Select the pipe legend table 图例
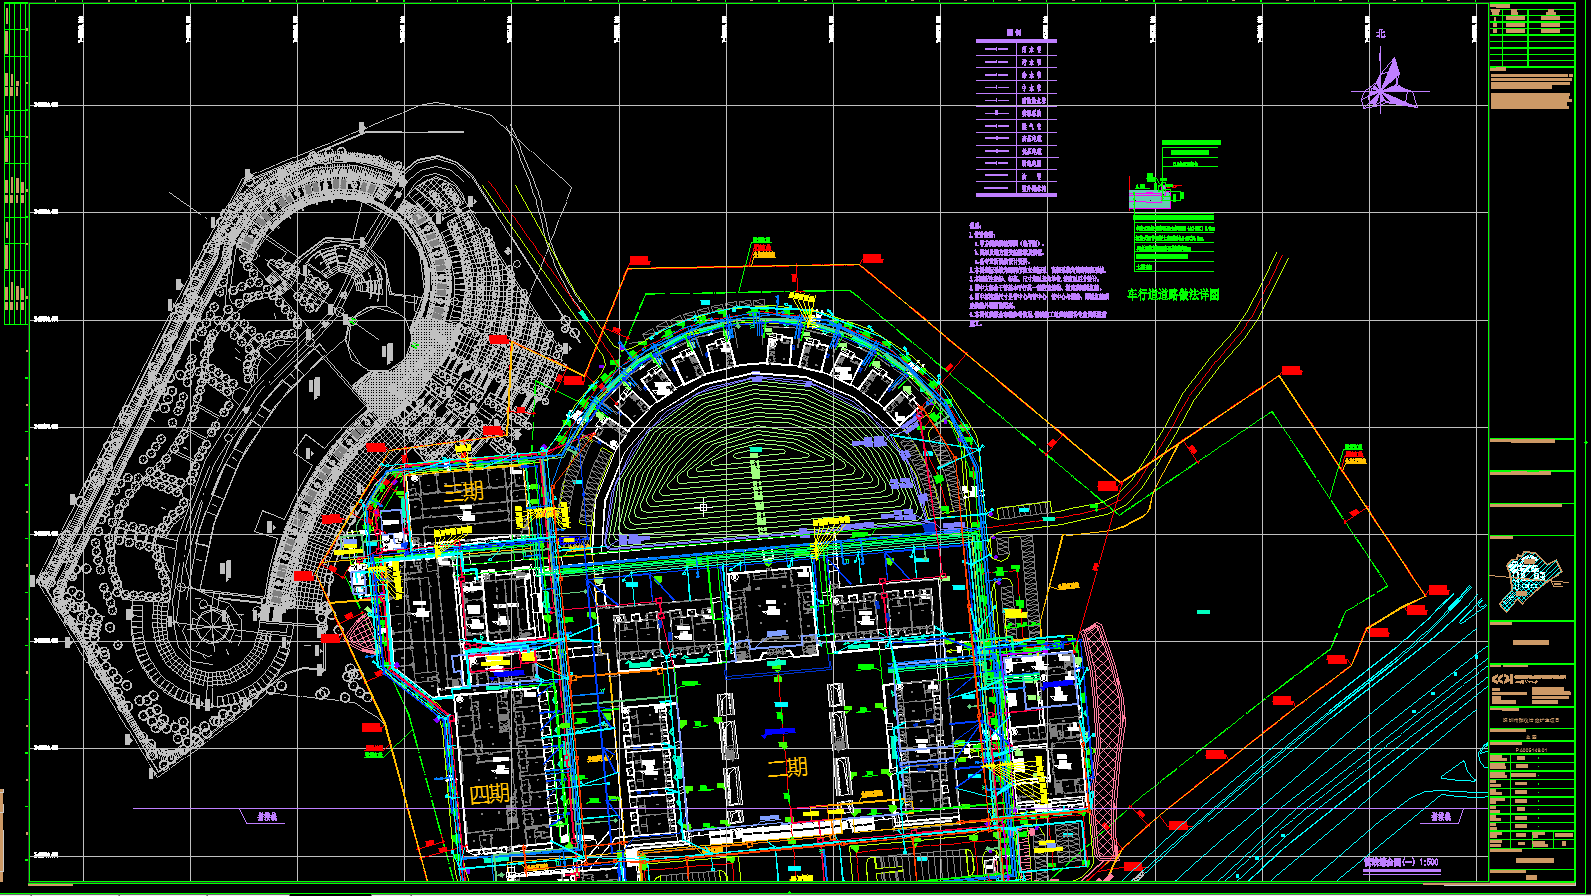This screenshot has width=1591, height=896. 1016,118
